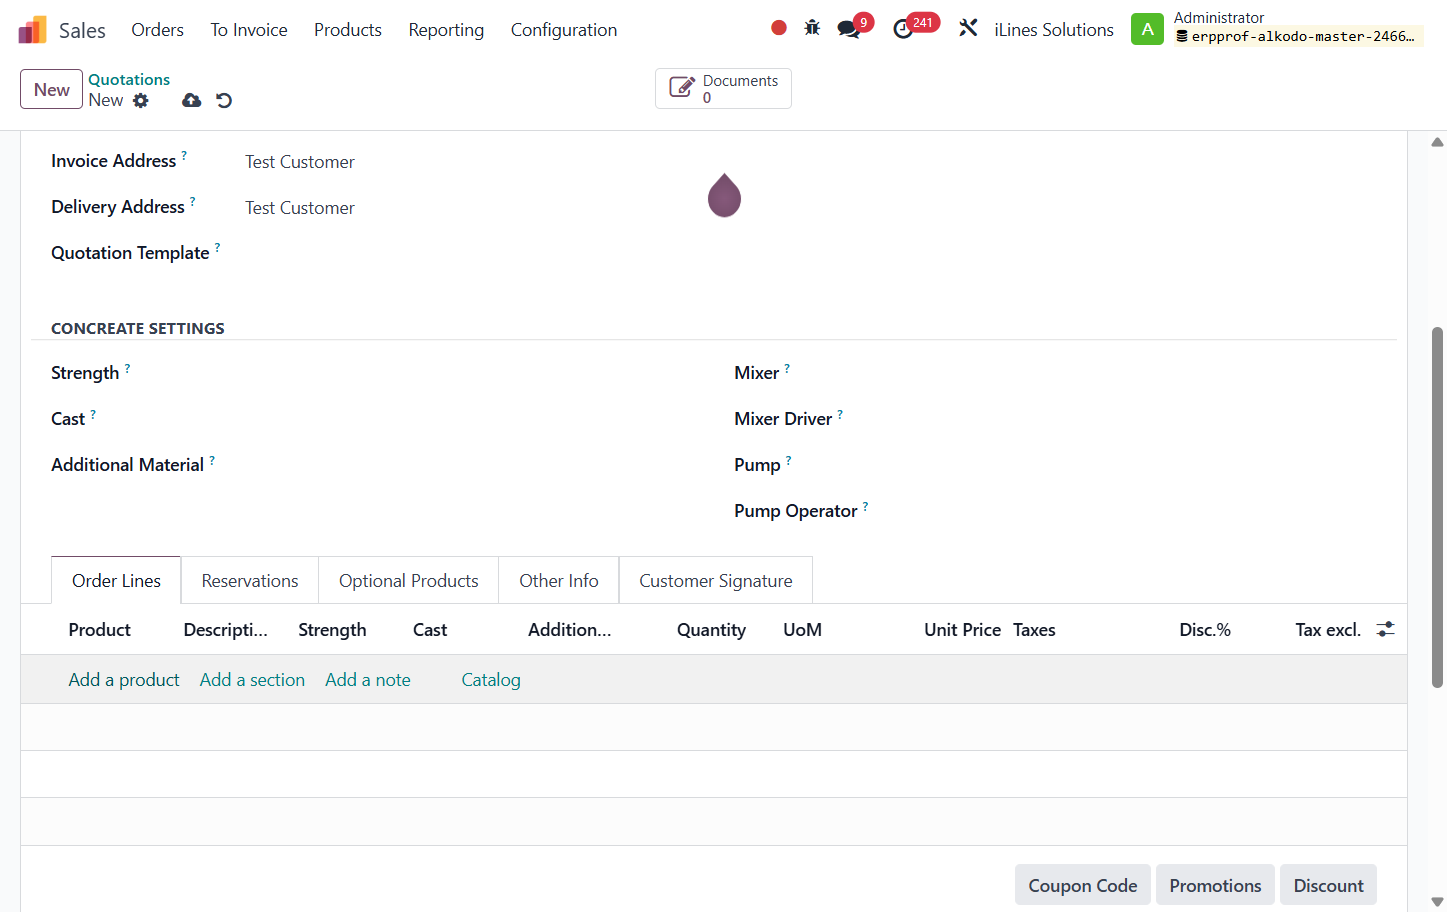1447x912 pixels.
Task: Click the New record button
Action: coord(51,89)
